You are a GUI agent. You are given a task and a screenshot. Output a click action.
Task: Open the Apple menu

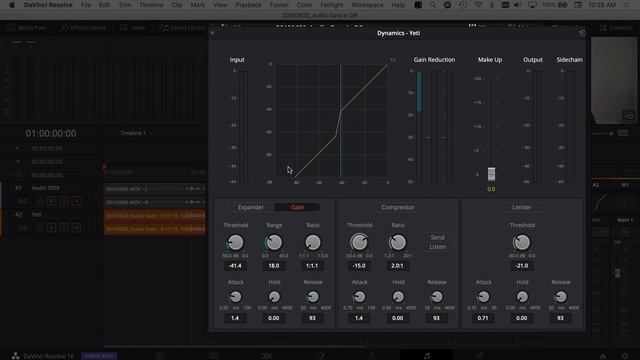tap(12, 5)
